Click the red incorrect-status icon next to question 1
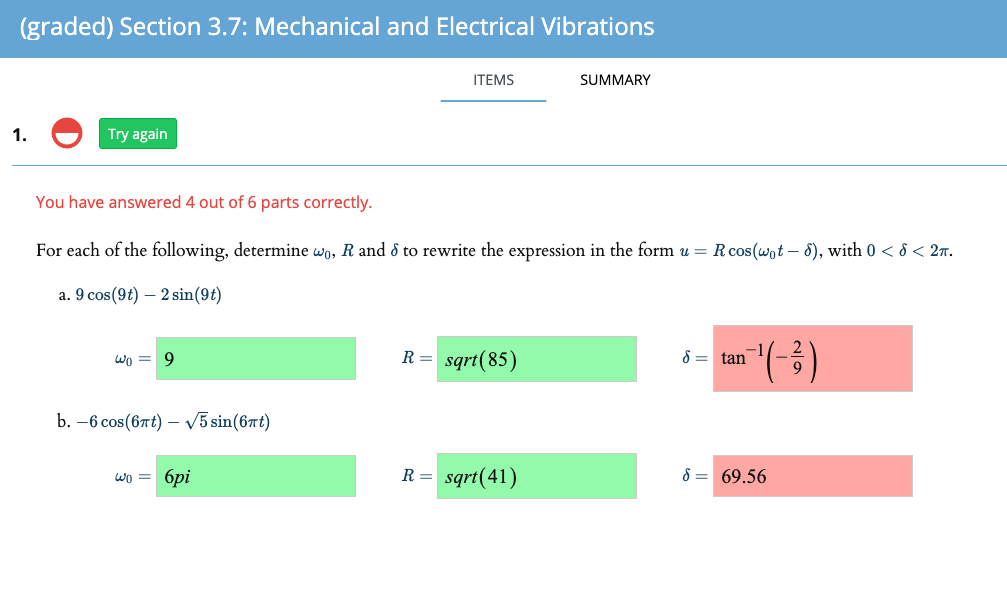This screenshot has height=591, width=1007. [x=66, y=131]
